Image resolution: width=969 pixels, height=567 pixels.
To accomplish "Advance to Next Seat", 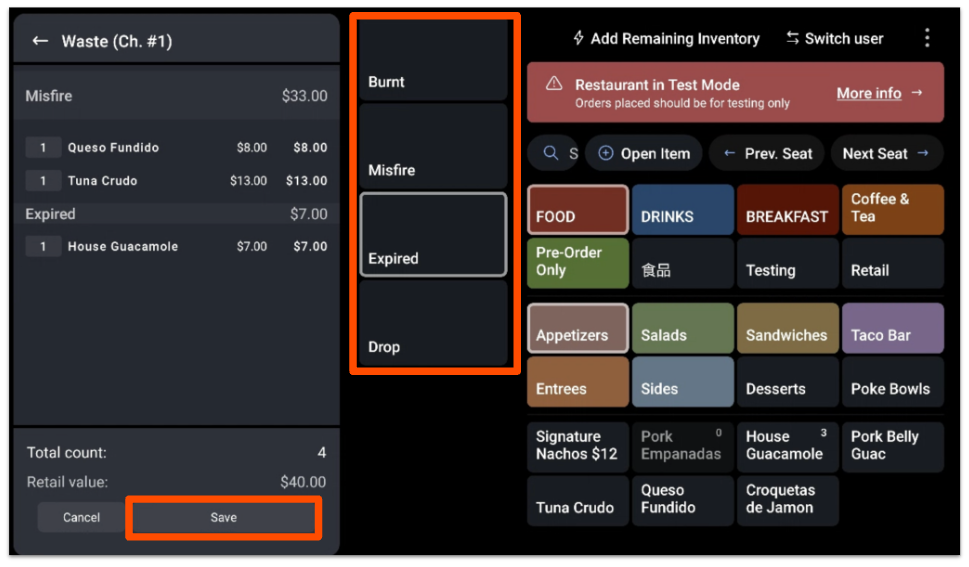I will [885, 153].
